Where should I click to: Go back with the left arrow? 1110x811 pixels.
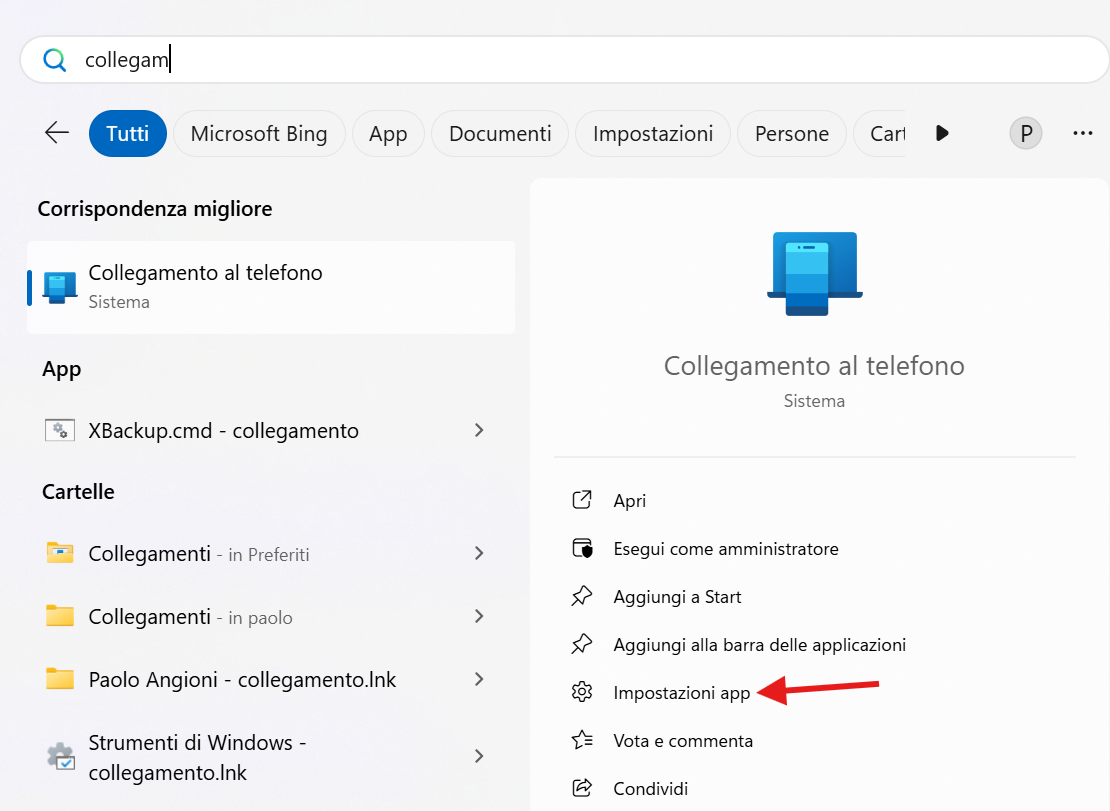tap(57, 132)
